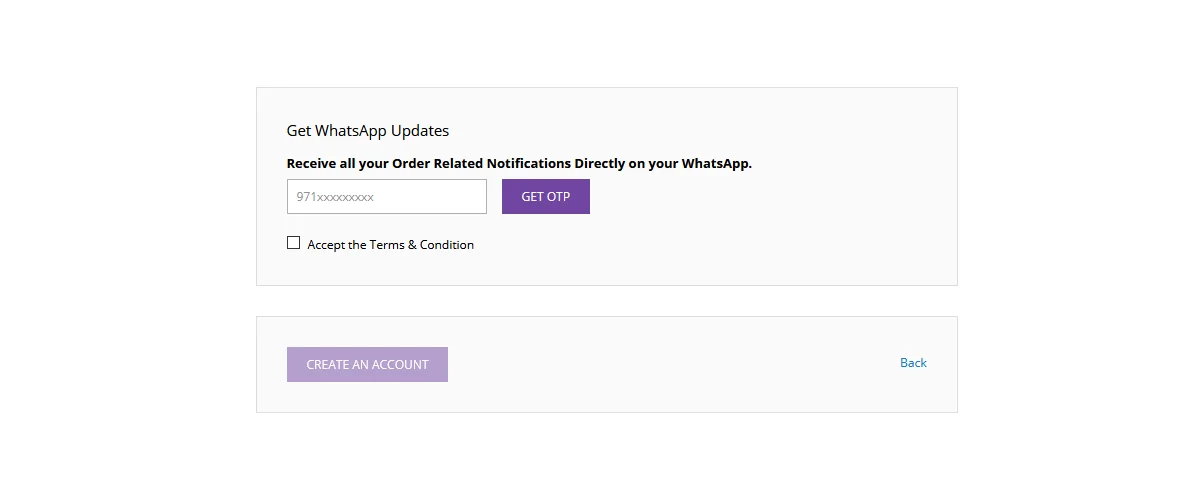Go back using the Back link
Image resolution: width=1200 pixels, height=500 pixels.
(913, 363)
